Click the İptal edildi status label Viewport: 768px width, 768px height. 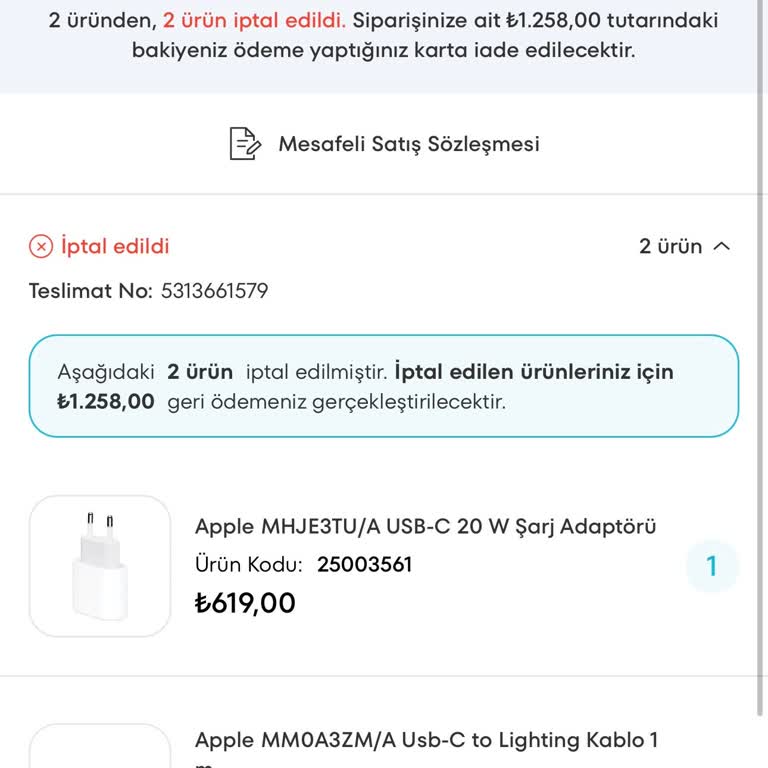click(x=115, y=246)
